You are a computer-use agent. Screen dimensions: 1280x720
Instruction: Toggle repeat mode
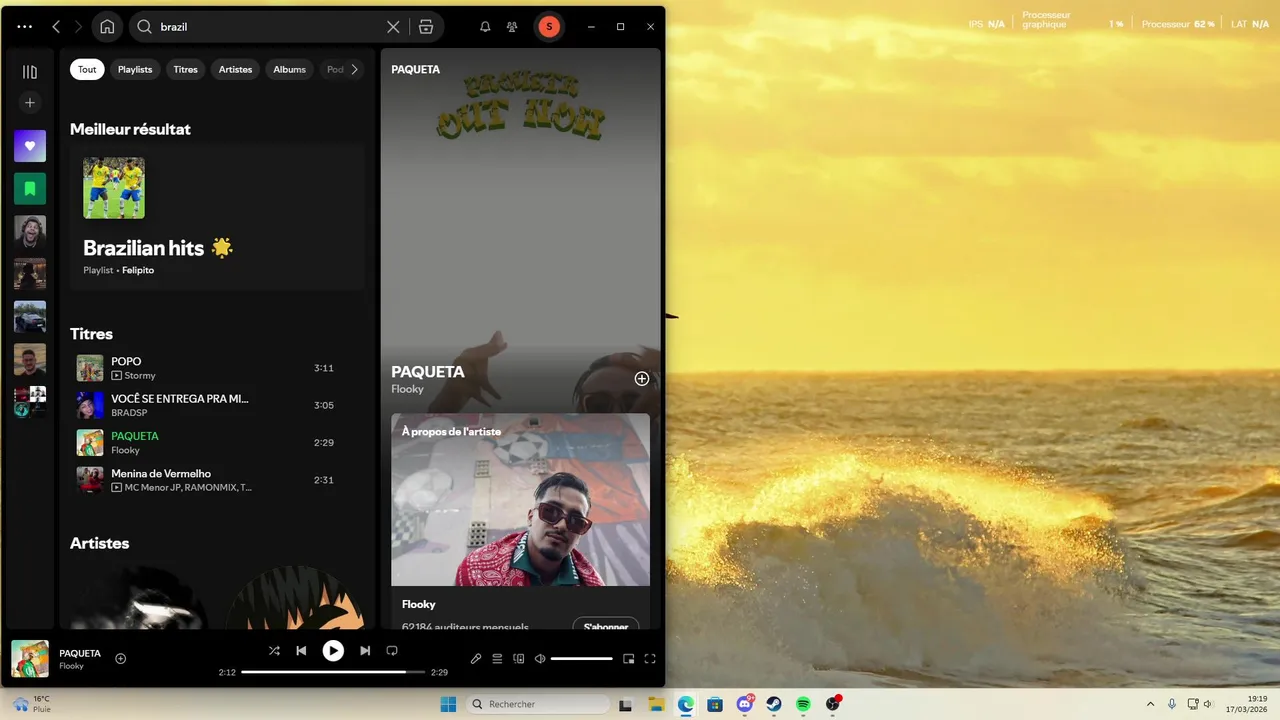tap(392, 650)
